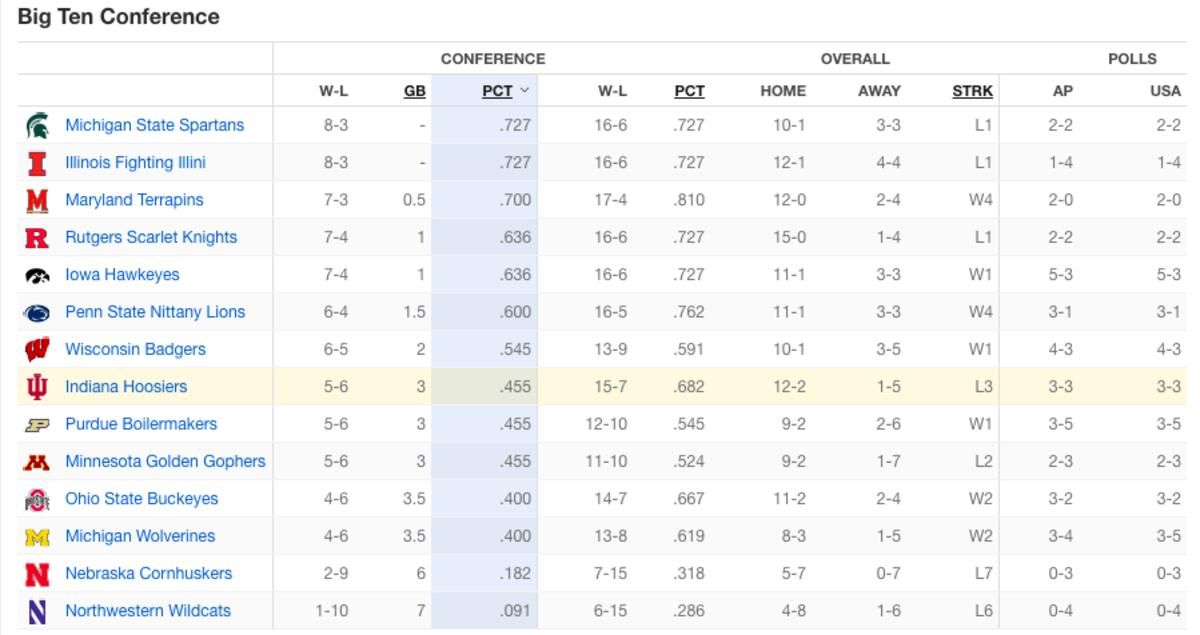Image resolution: width=1200 pixels, height=635 pixels.
Task: Click the Penn State Nittany Lions logo
Action: coord(37,312)
